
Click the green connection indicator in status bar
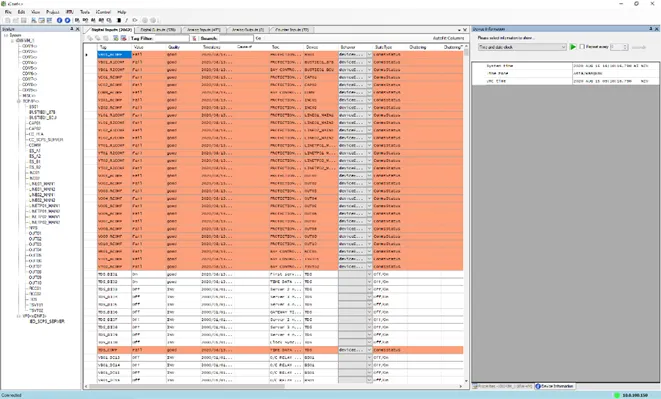point(617,395)
